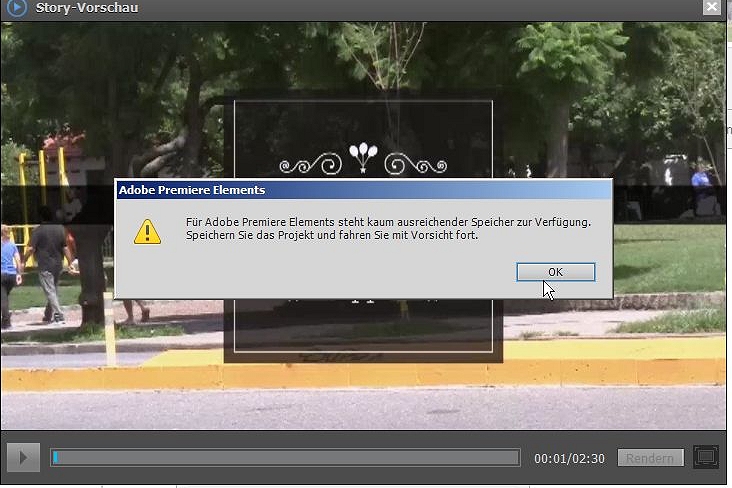The image size is (732, 488).
Task: Click the Adobe Premiere Elements dialog title bar
Action: click(x=364, y=190)
